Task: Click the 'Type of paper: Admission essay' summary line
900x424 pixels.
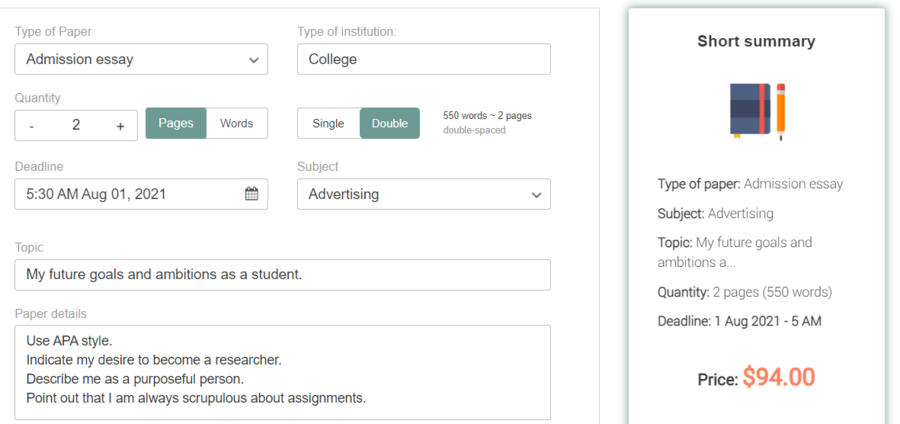Action: click(750, 184)
